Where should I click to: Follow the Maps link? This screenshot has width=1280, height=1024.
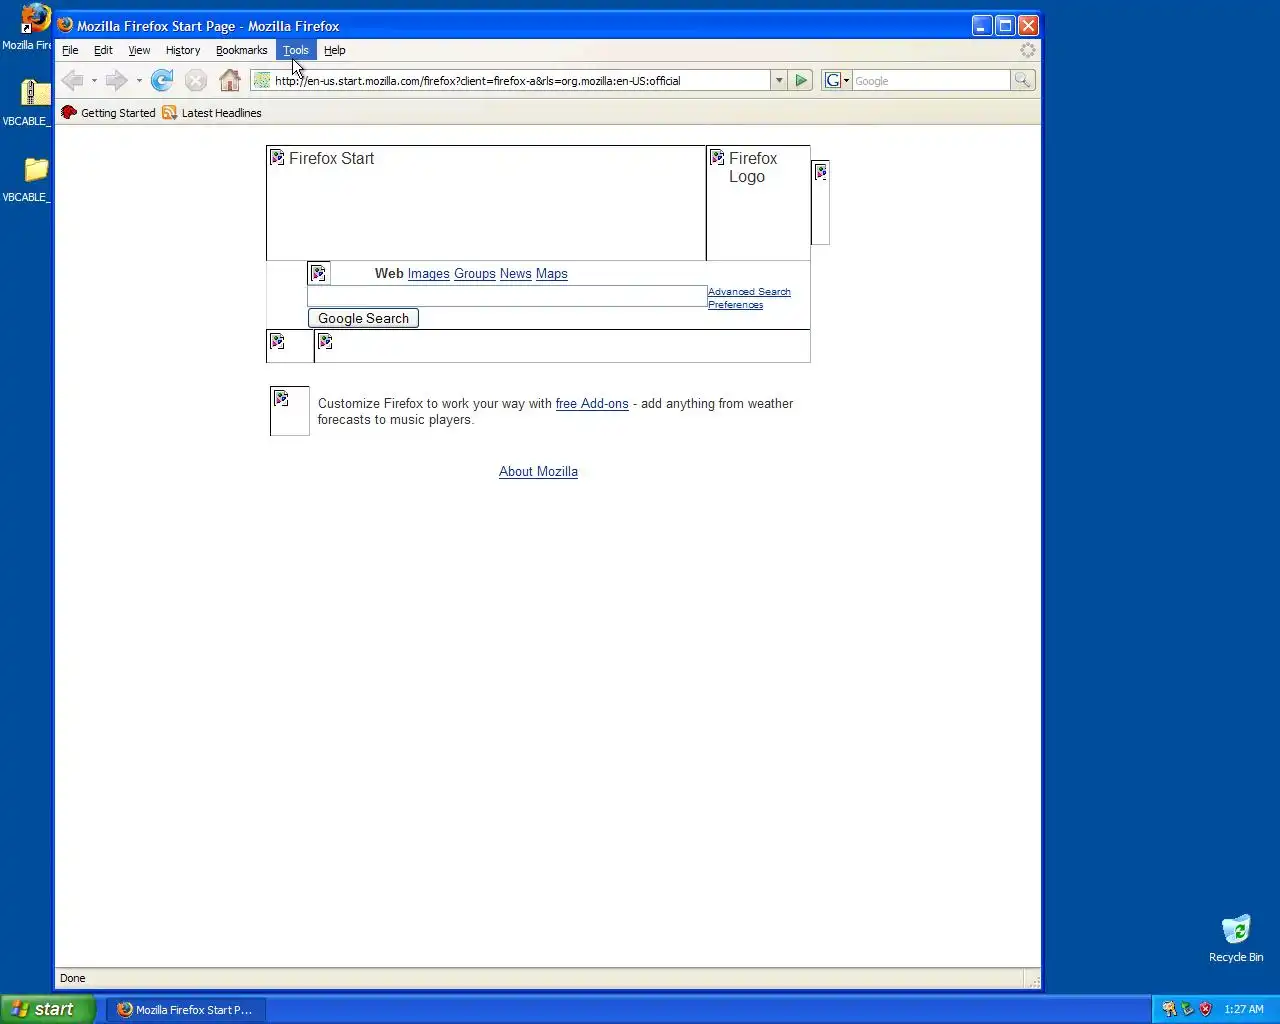coord(552,274)
